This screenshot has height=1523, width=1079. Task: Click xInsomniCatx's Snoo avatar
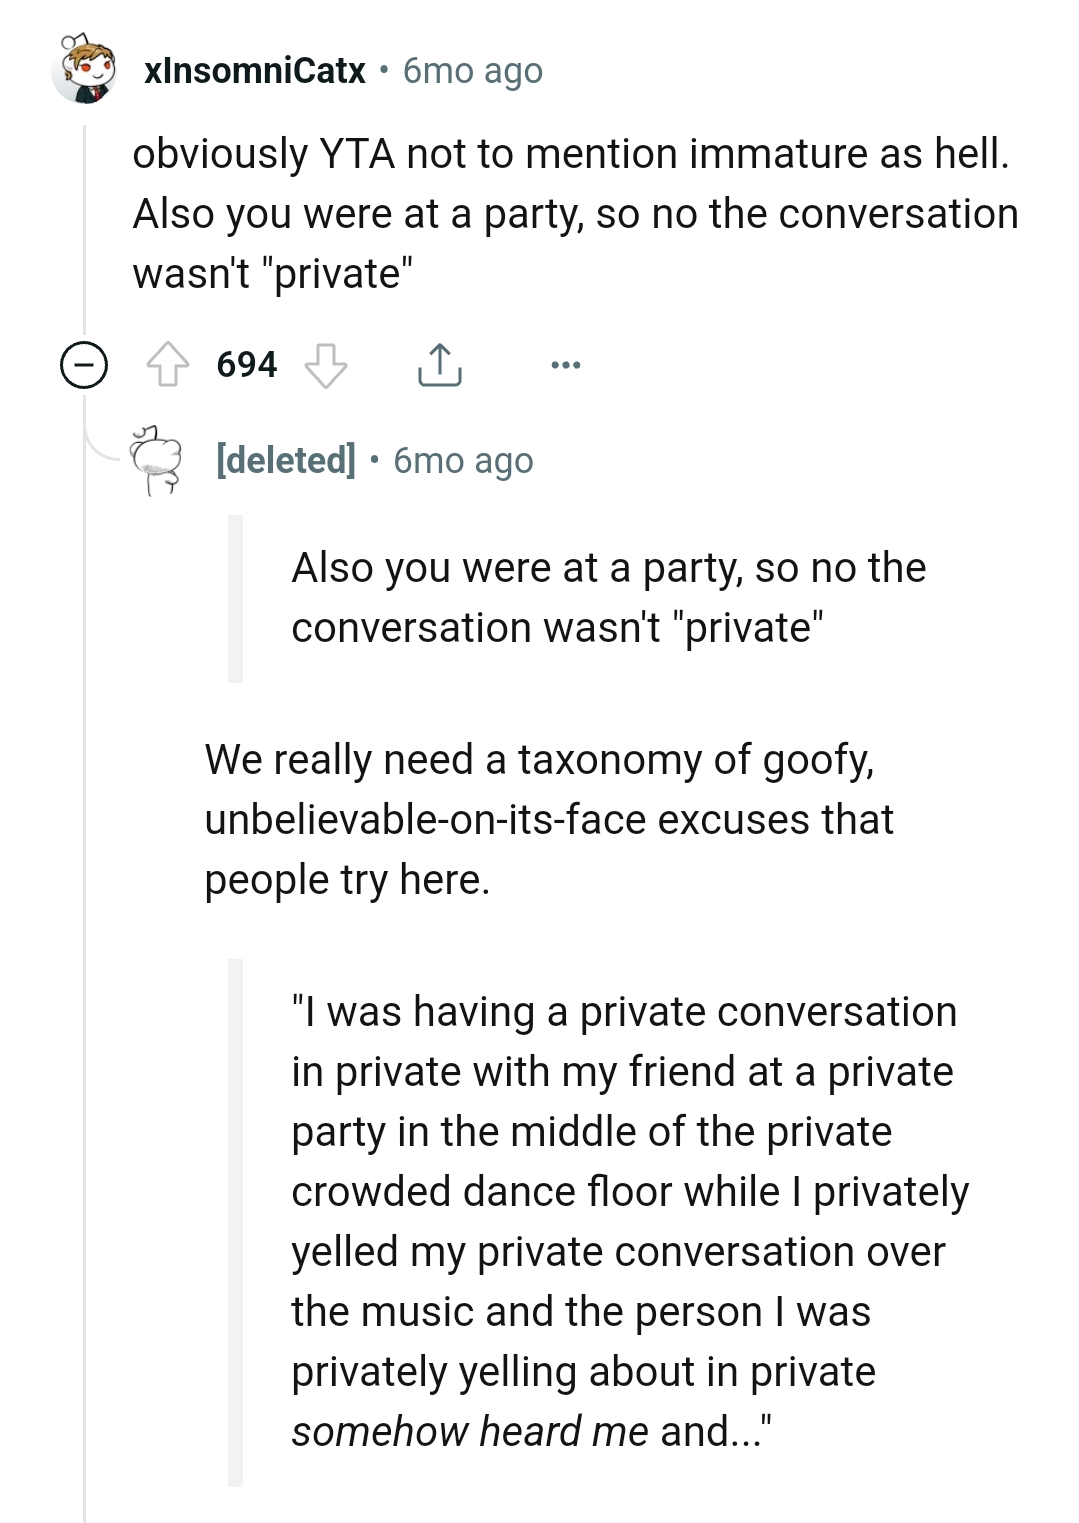[82, 70]
